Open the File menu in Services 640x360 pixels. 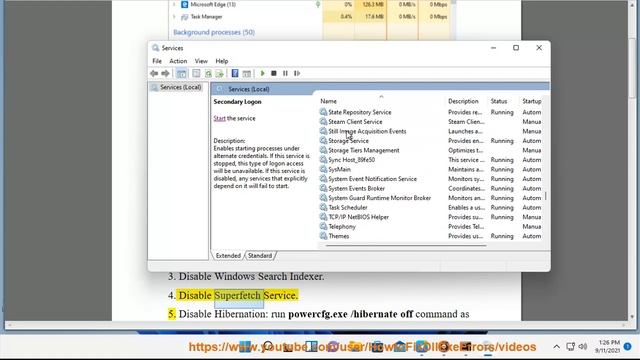coord(157,61)
